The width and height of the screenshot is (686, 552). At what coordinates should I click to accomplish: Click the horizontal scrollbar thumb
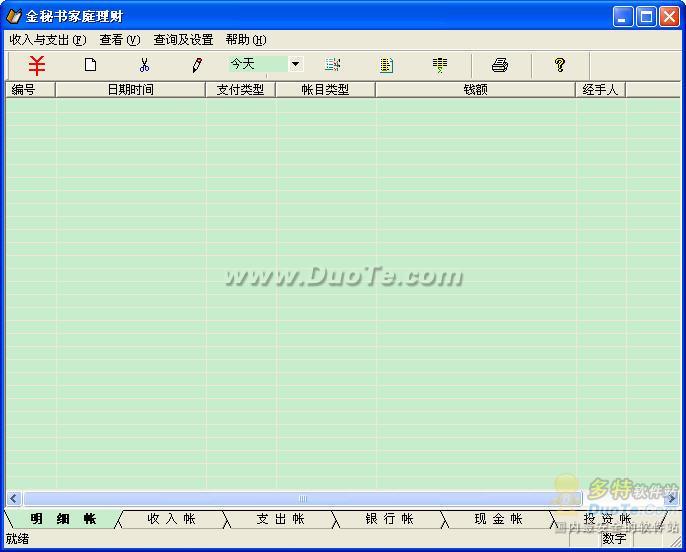pos(303,499)
